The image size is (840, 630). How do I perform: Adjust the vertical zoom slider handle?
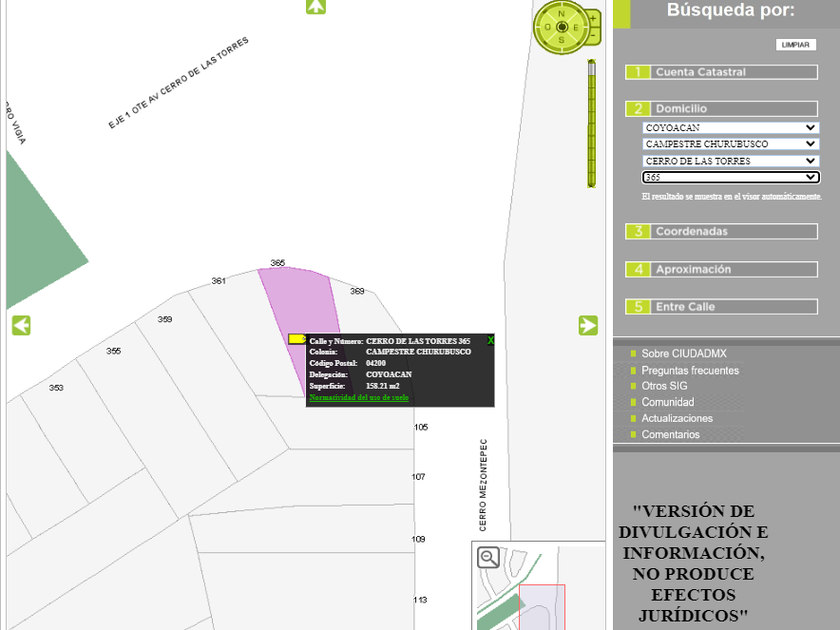click(591, 68)
